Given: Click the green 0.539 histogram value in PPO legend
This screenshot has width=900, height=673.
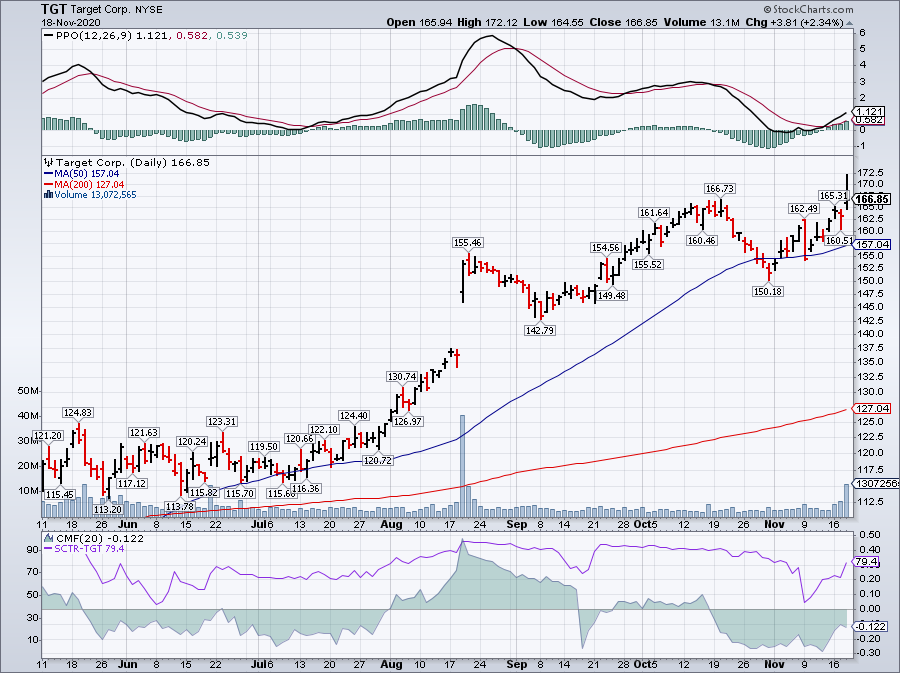Looking at the screenshot, I should [232, 36].
